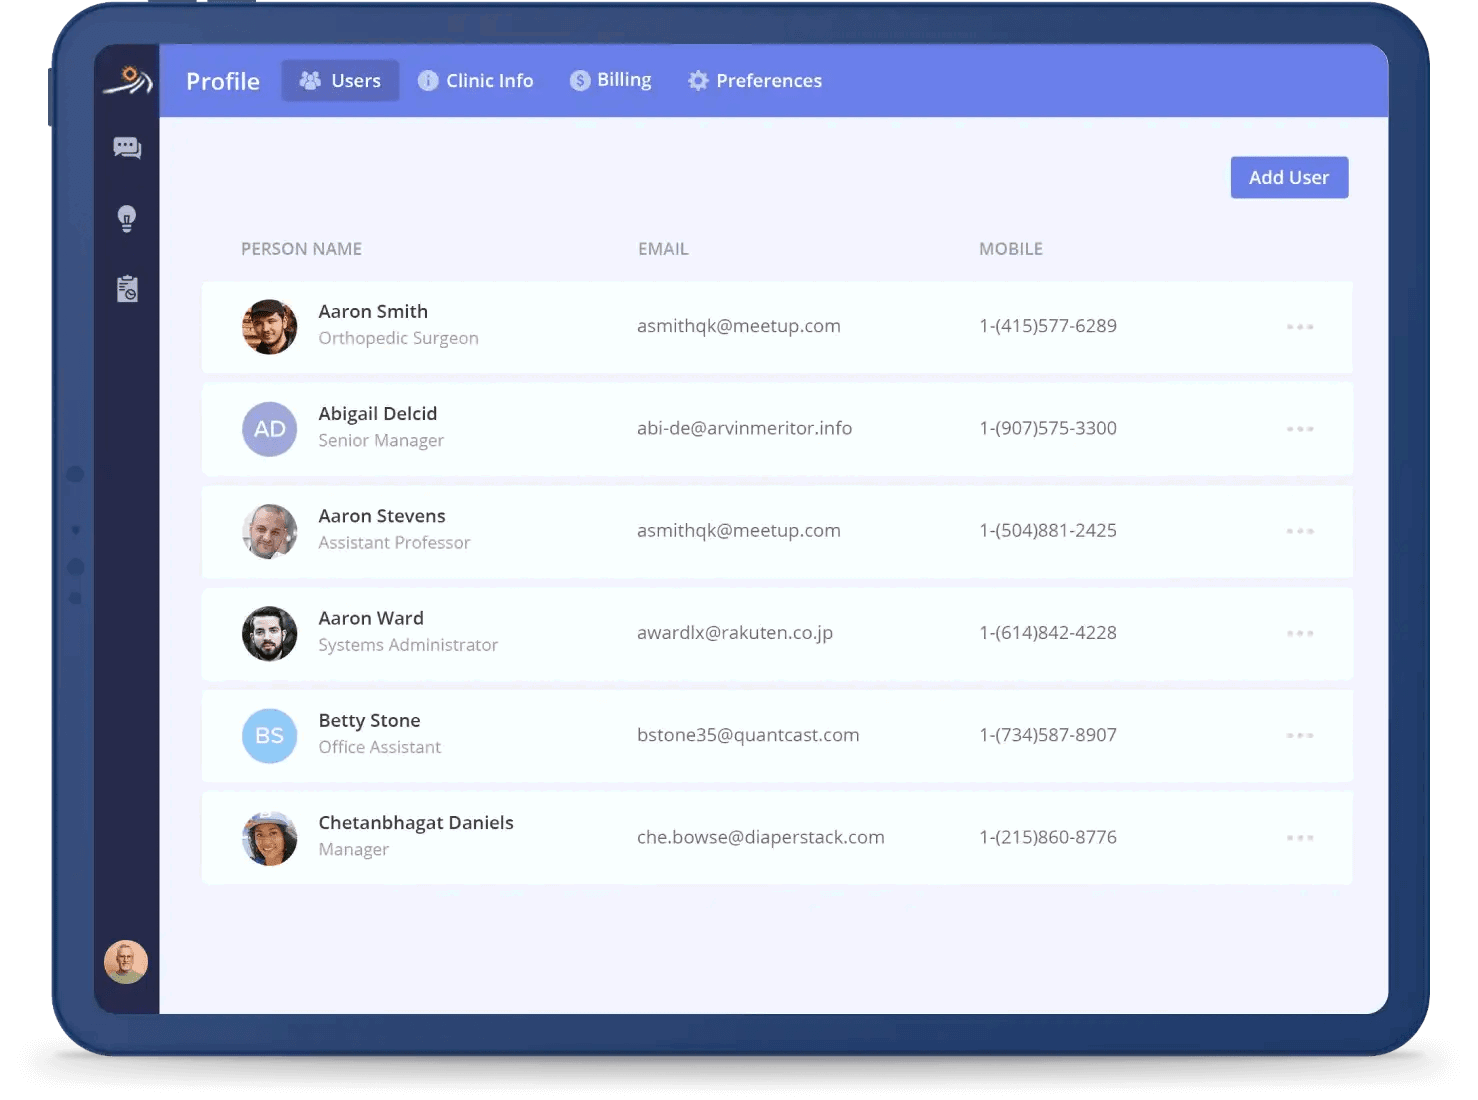Click the BS initials avatar
The height and width of the screenshot is (1100, 1478).
click(x=270, y=735)
